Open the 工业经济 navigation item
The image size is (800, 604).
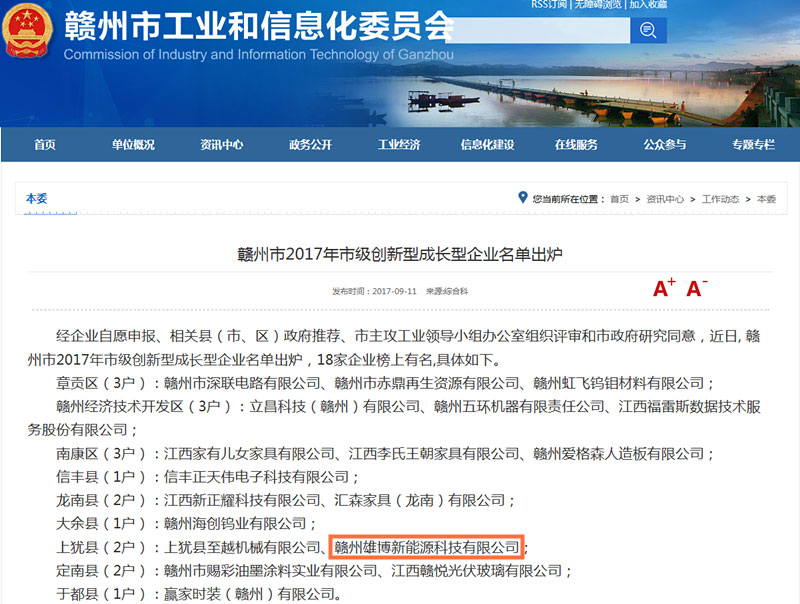[x=399, y=145]
